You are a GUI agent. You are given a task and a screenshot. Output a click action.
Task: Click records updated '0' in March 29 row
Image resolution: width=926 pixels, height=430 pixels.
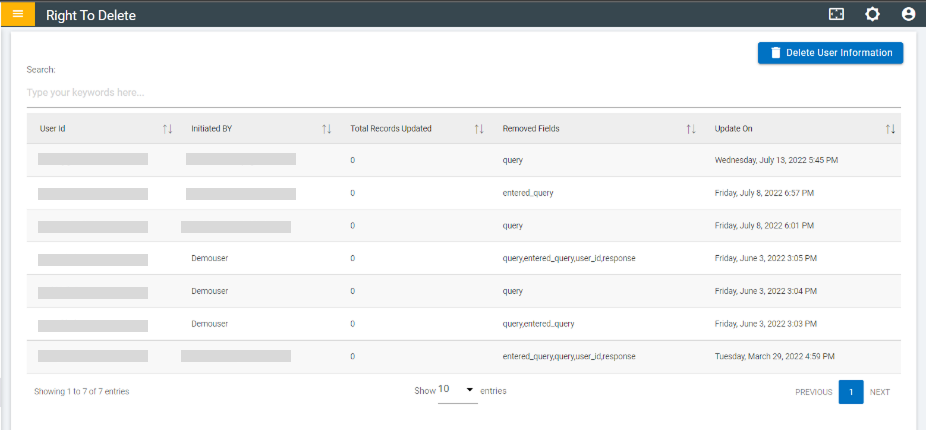[353, 357]
